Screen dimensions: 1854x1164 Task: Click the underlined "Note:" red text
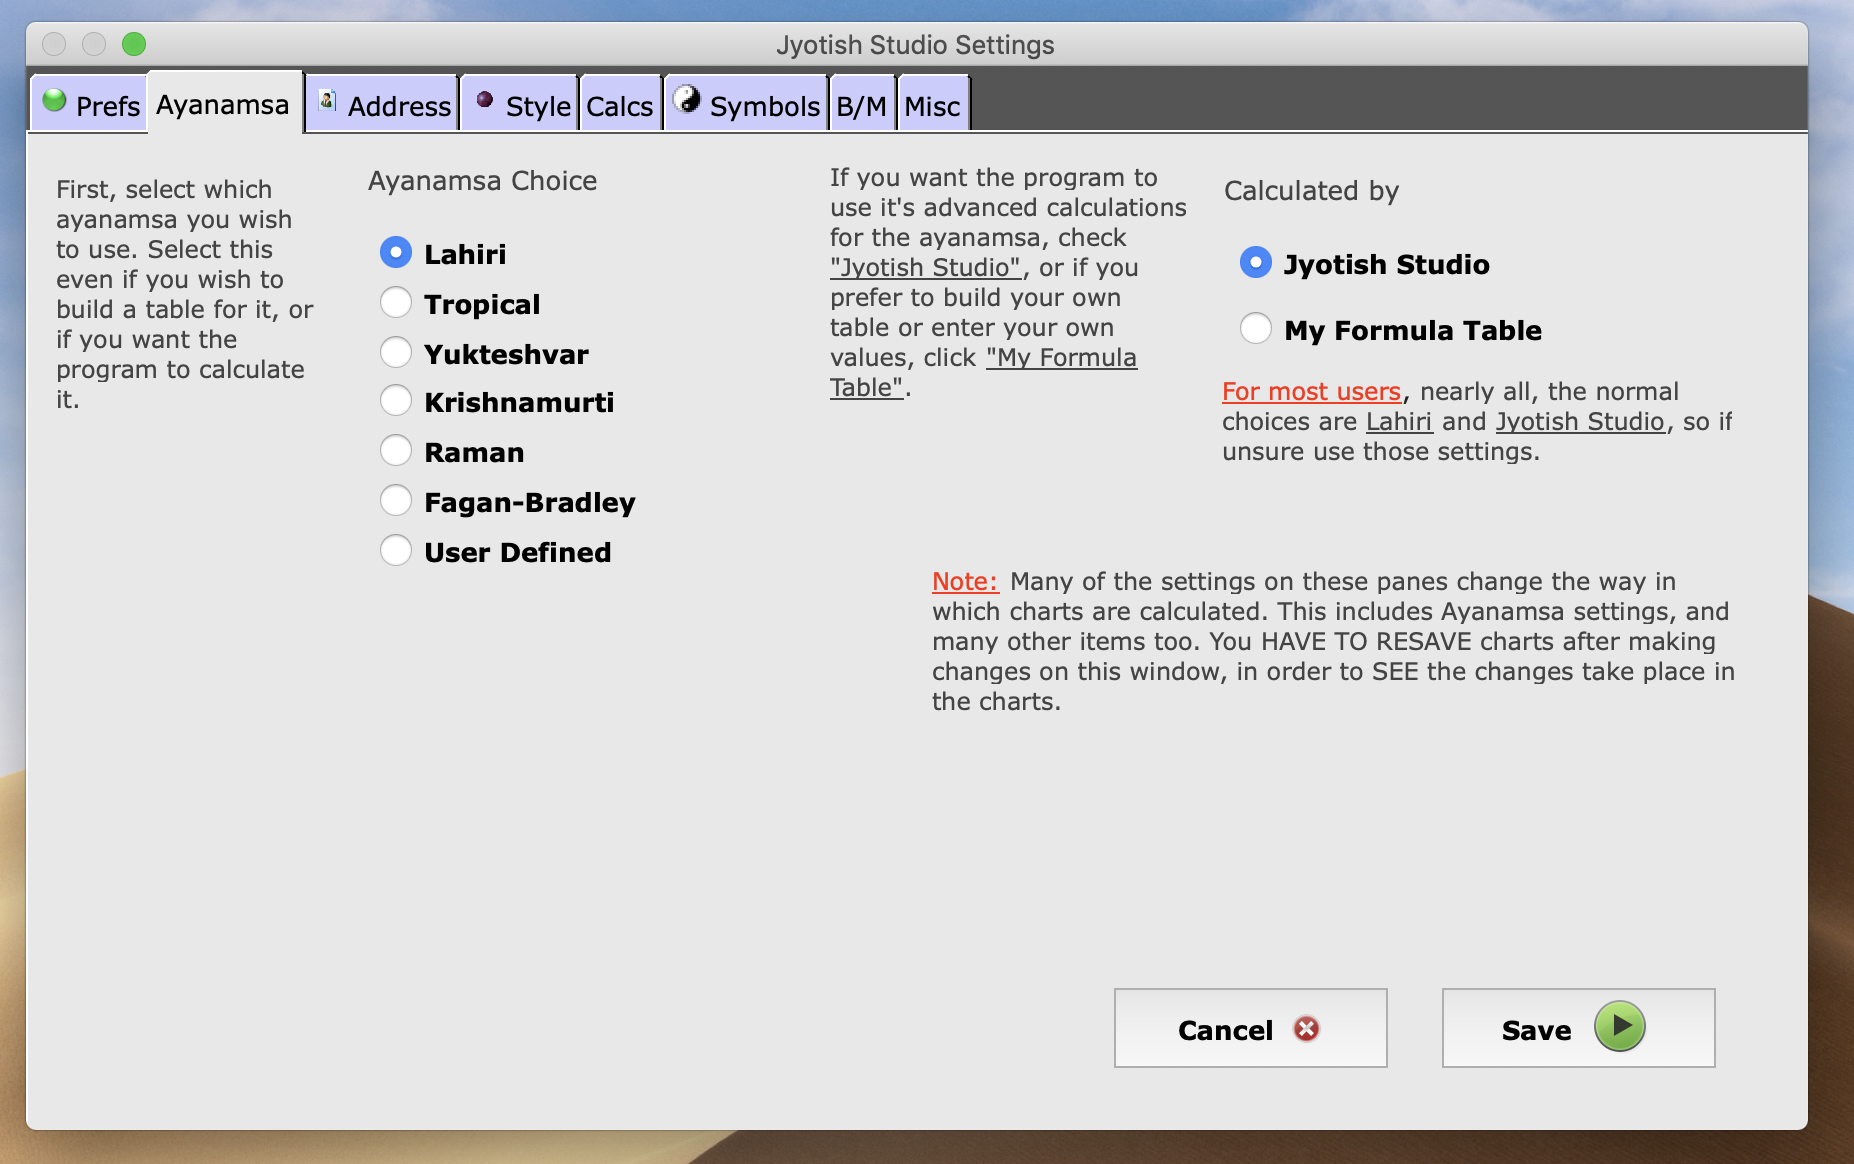(965, 582)
